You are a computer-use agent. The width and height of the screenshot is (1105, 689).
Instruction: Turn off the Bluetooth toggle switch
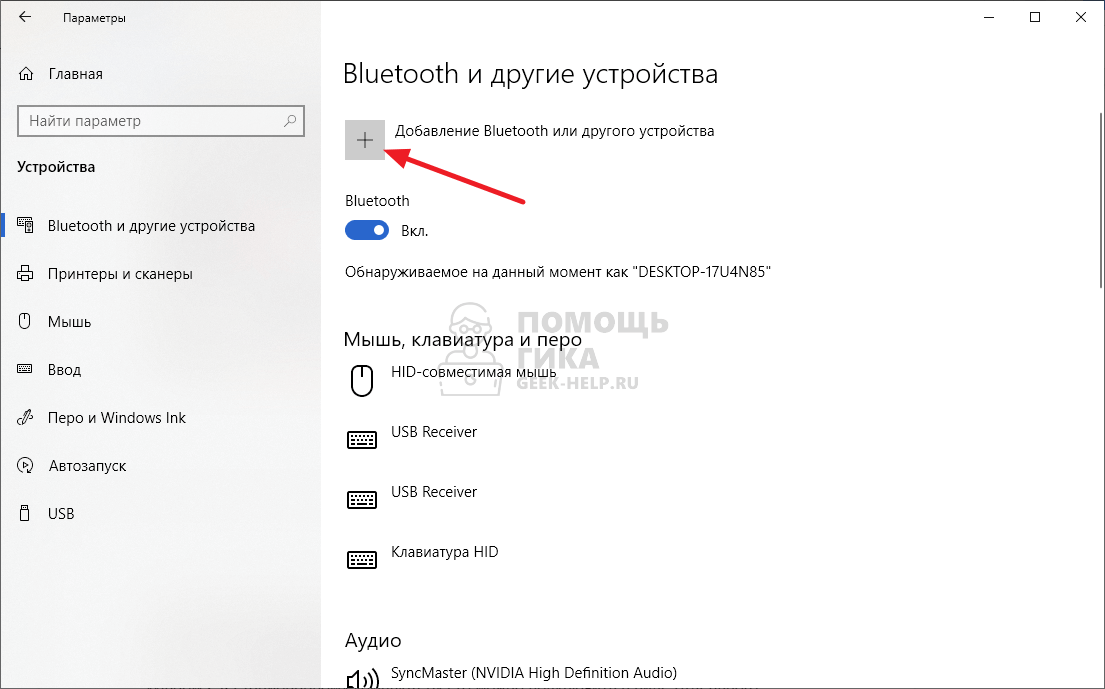pyautogui.click(x=367, y=230)
